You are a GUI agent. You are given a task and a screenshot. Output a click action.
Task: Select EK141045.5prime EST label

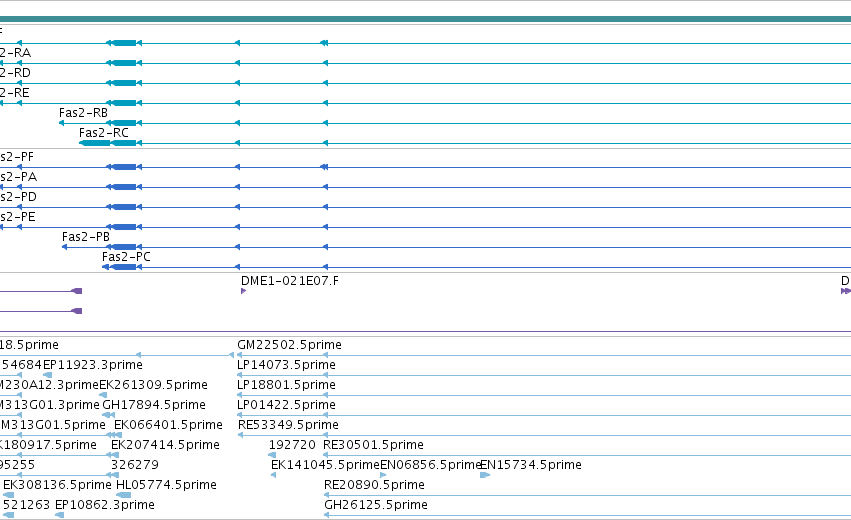tap(325, 465)
